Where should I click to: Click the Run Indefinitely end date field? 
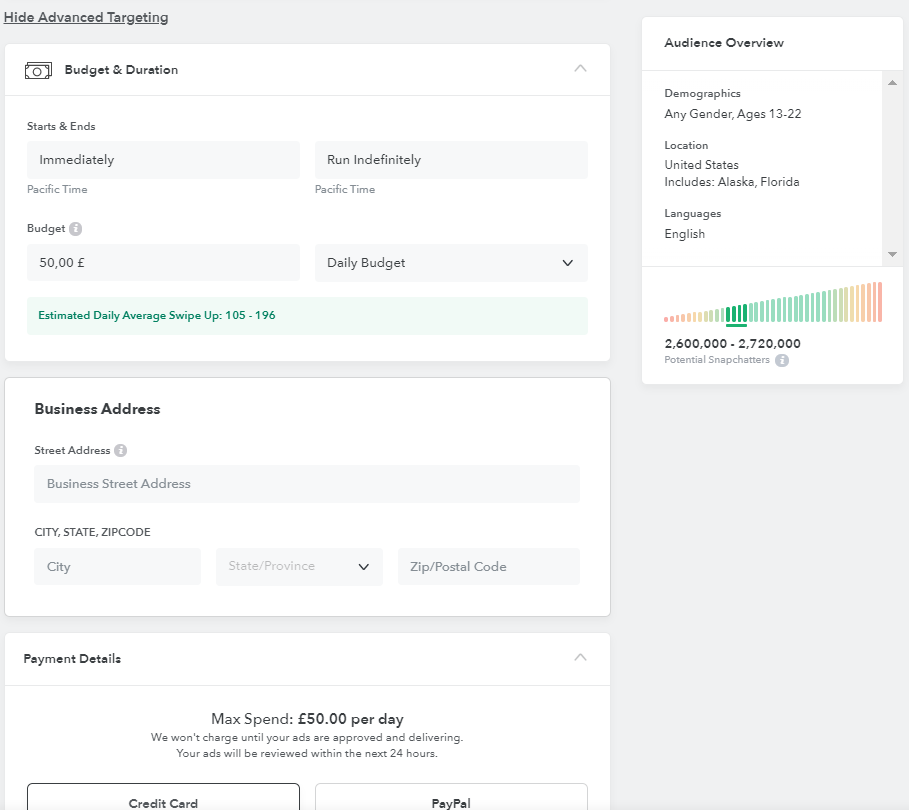click(x=451, y=160)
